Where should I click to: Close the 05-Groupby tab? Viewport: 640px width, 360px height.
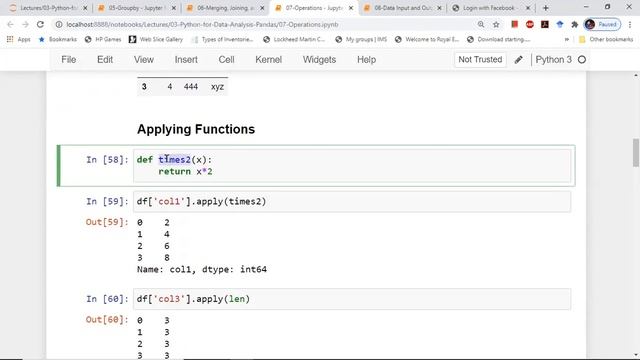pos(173,8)
